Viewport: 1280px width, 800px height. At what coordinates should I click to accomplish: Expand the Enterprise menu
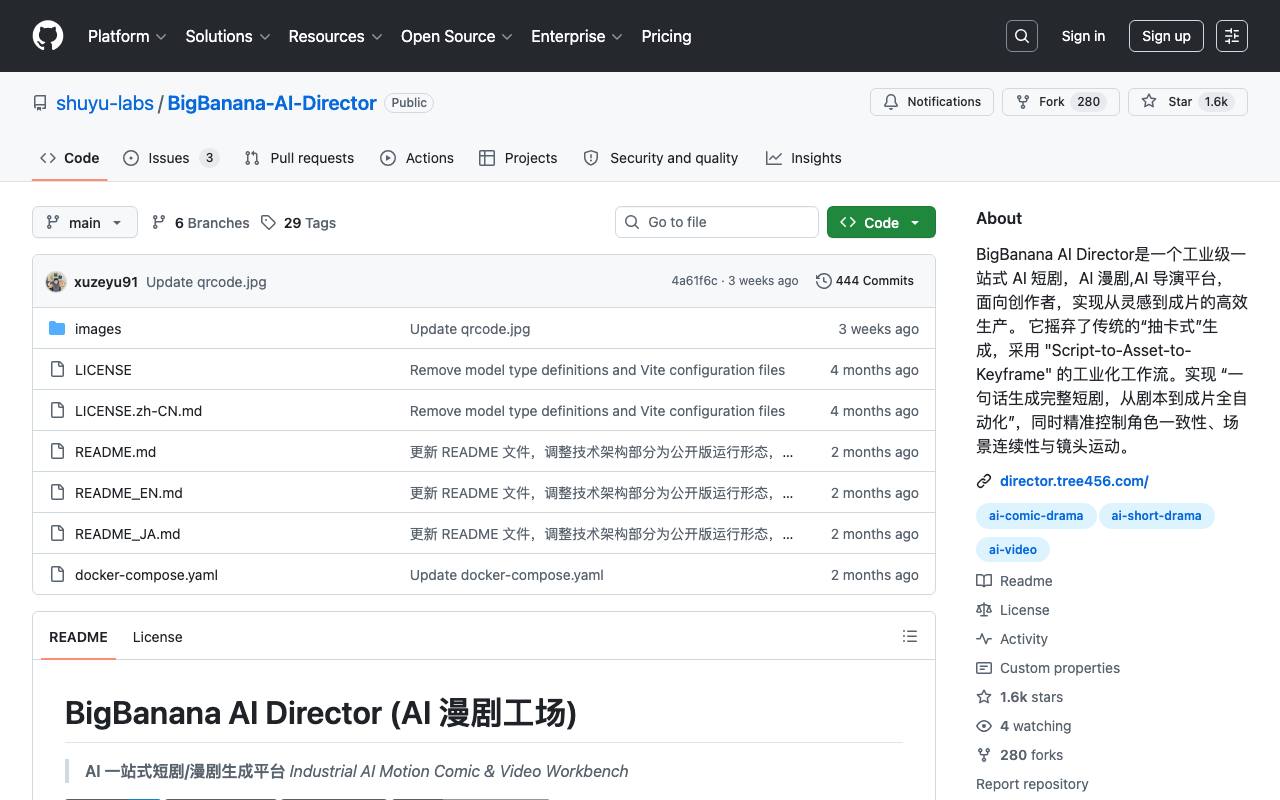point(577,36)
